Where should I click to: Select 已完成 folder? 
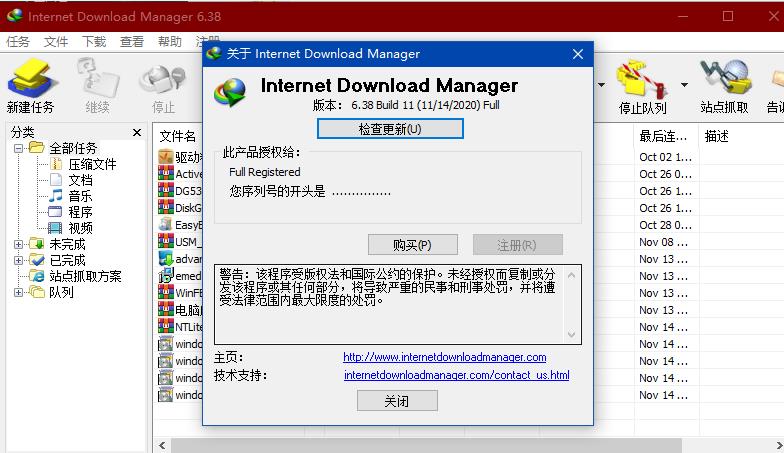tap(68, 260)
